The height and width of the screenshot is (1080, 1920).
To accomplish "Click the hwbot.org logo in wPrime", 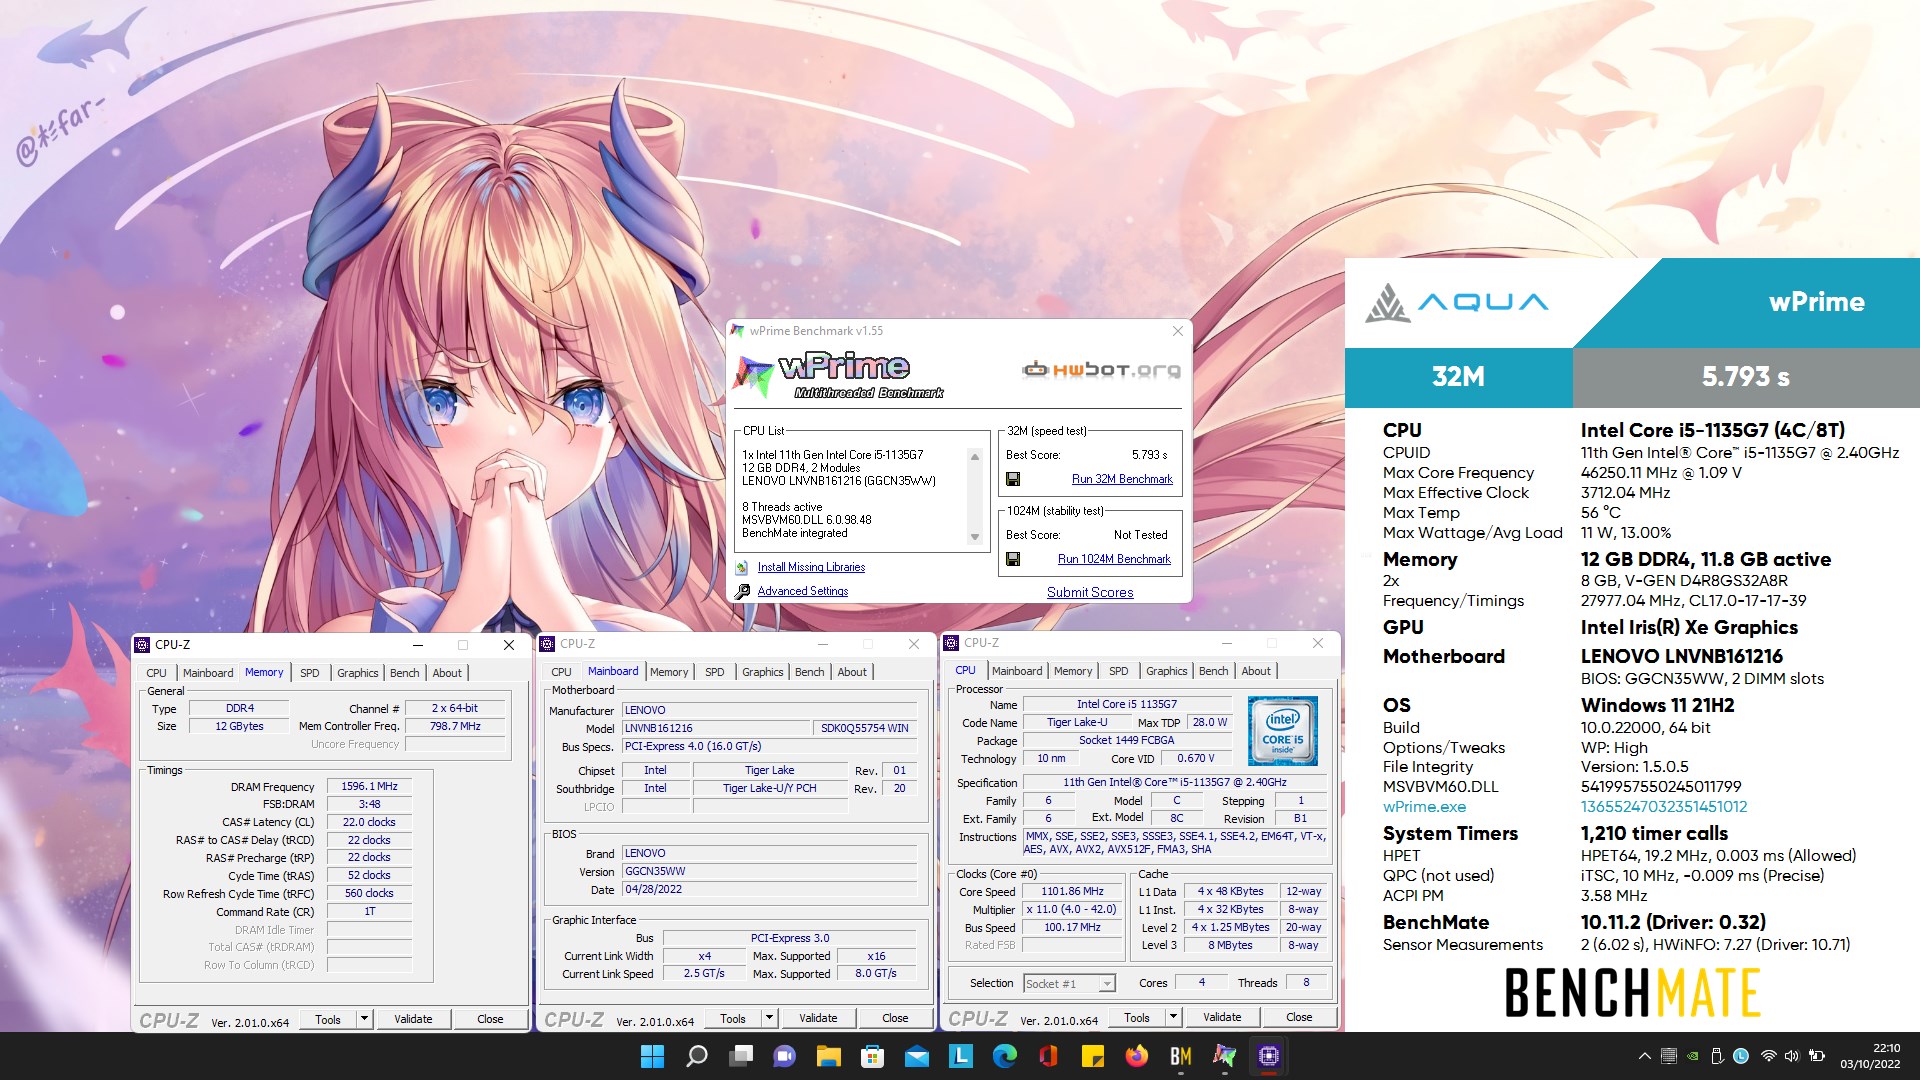I will point(1101,370).
